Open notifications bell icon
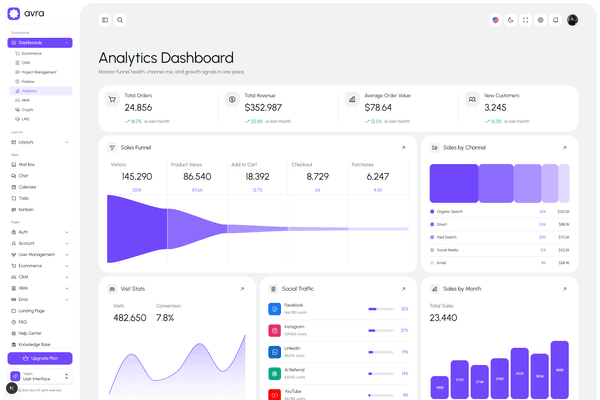The image size is (600, 400). pyautogui.click(x=556, y=20)
